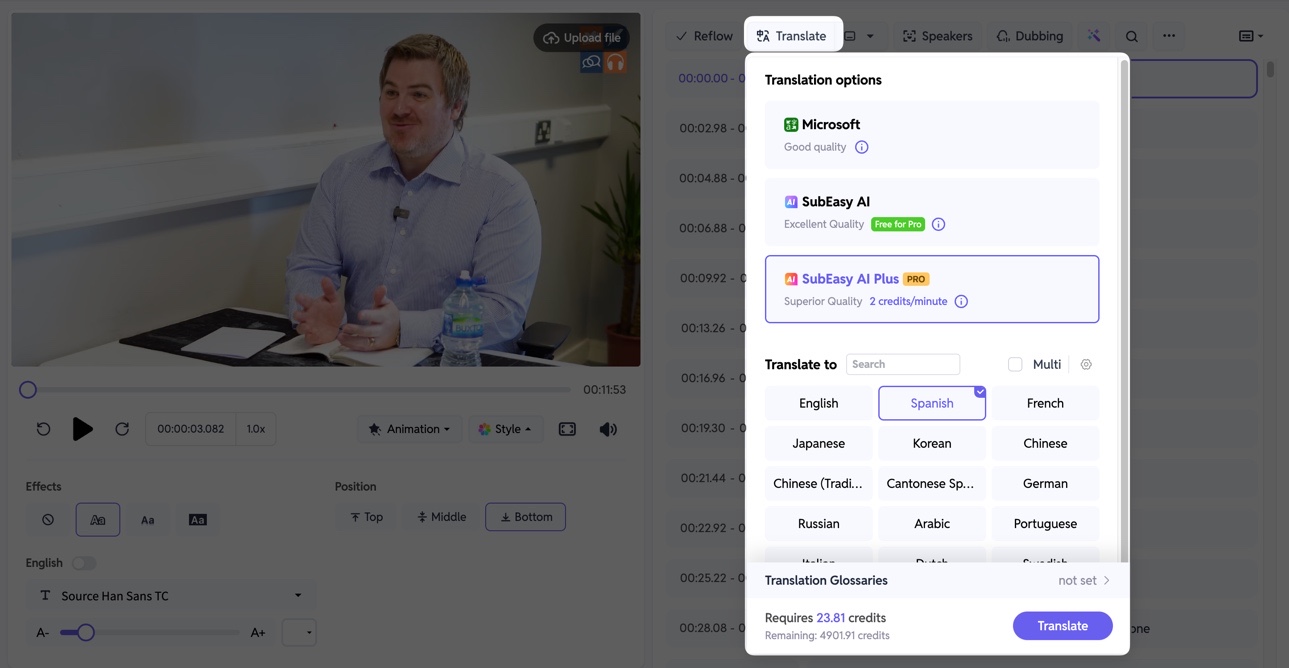Select the boxed background text effect

click(x=198, y=520)
